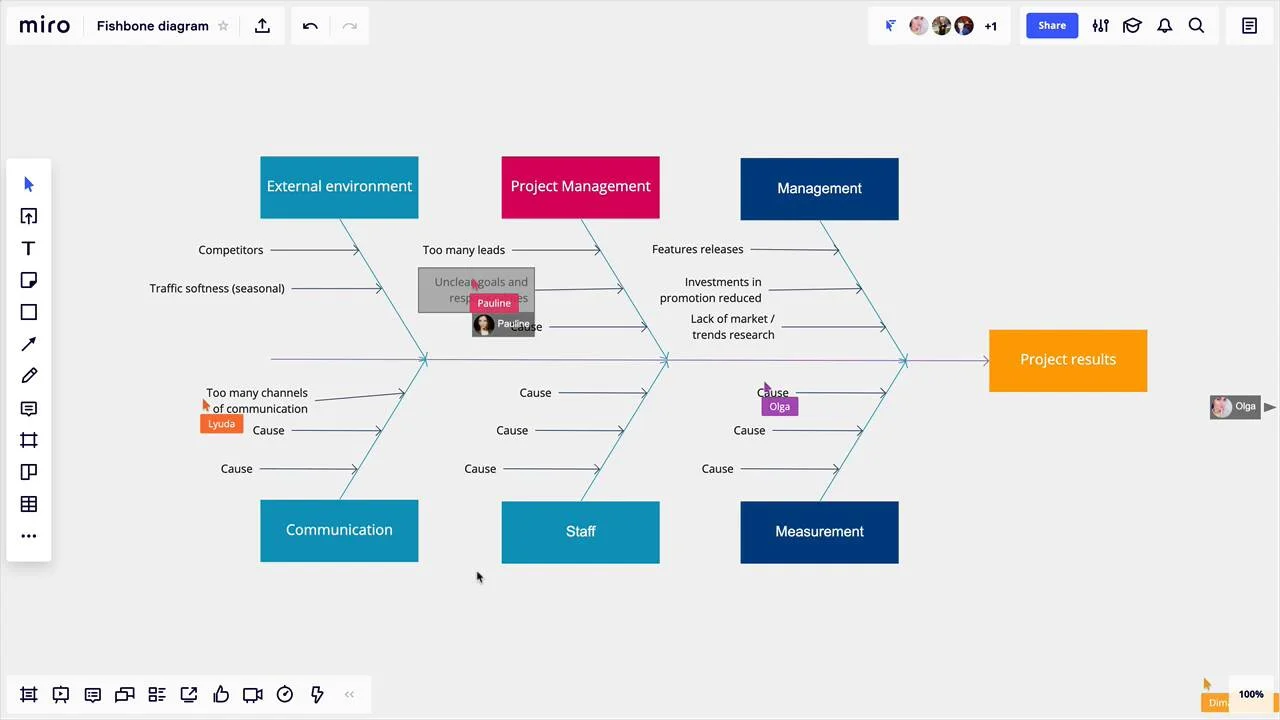Viewport: 1280px width, 720px height.
Task: Select the Connection line arrow tool
Action: click(29, 345)
